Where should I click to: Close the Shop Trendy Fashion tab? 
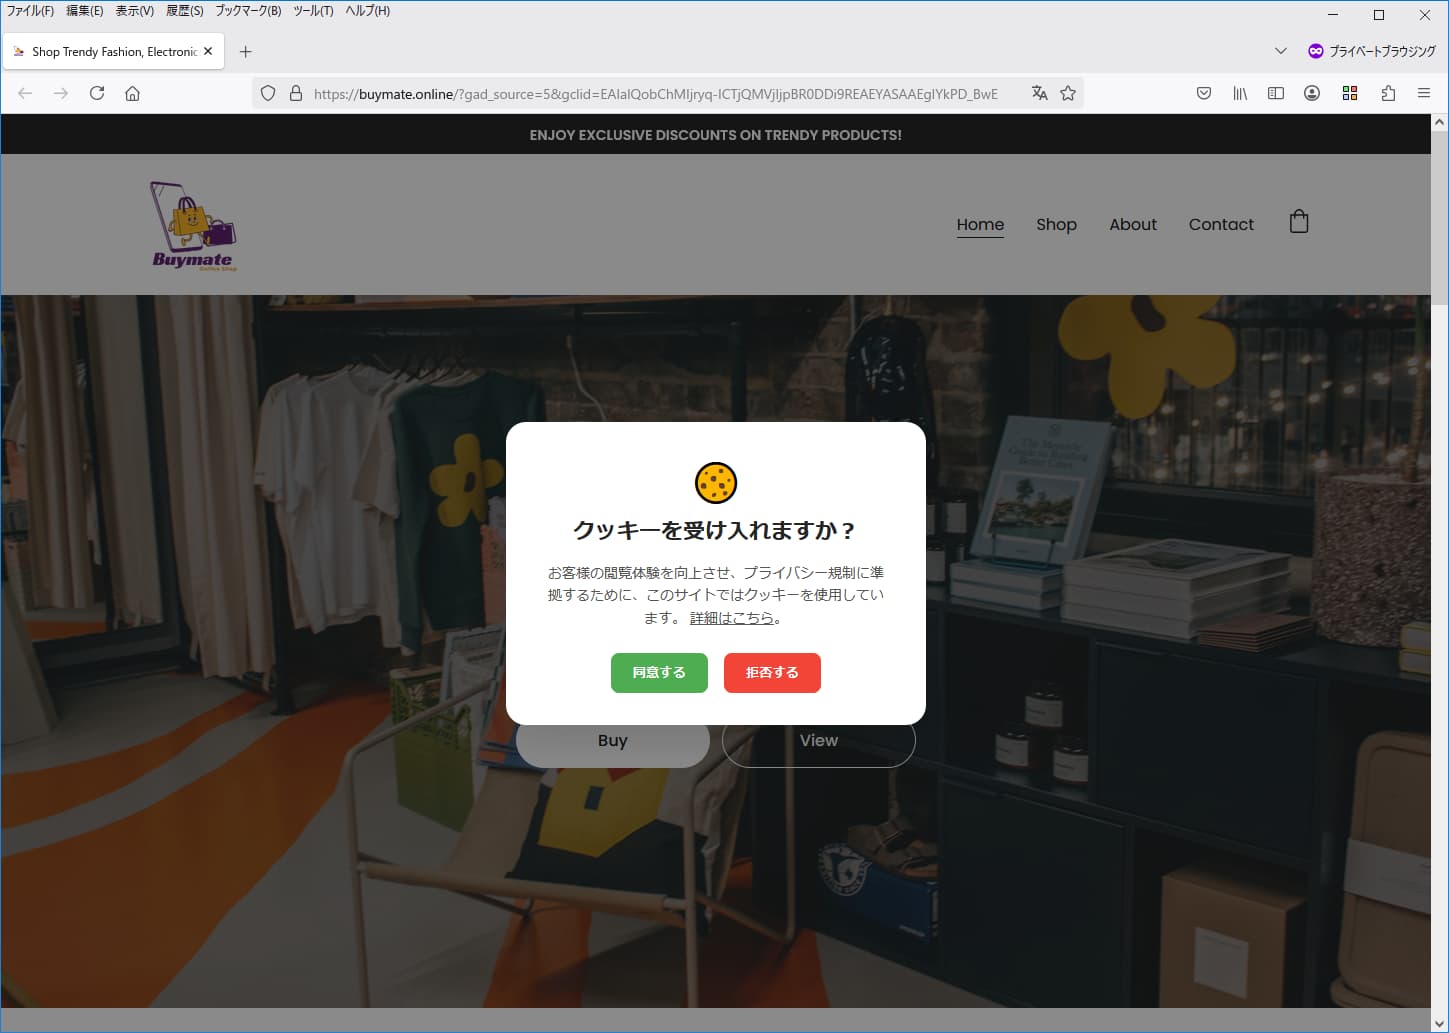[x=208, y=51]
